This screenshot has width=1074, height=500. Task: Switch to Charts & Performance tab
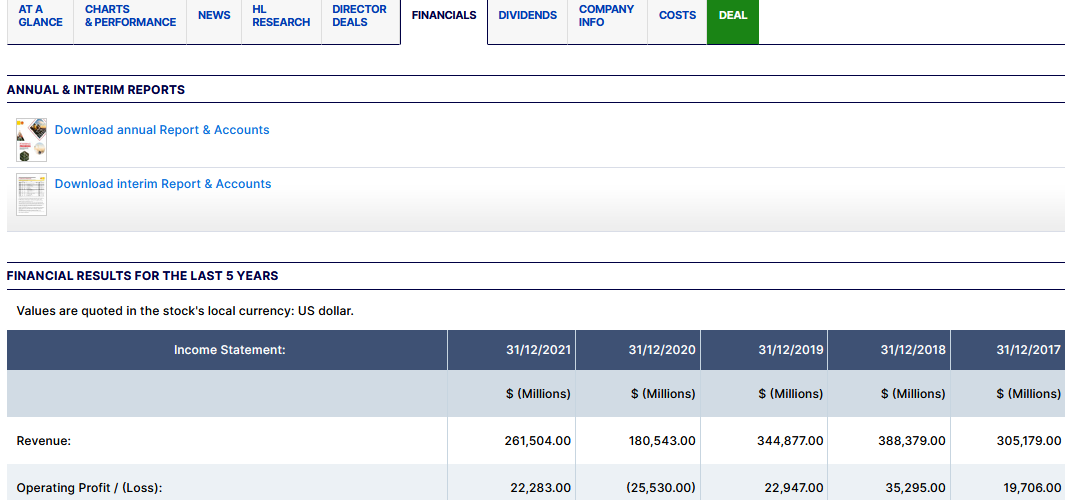click(130, 16)
